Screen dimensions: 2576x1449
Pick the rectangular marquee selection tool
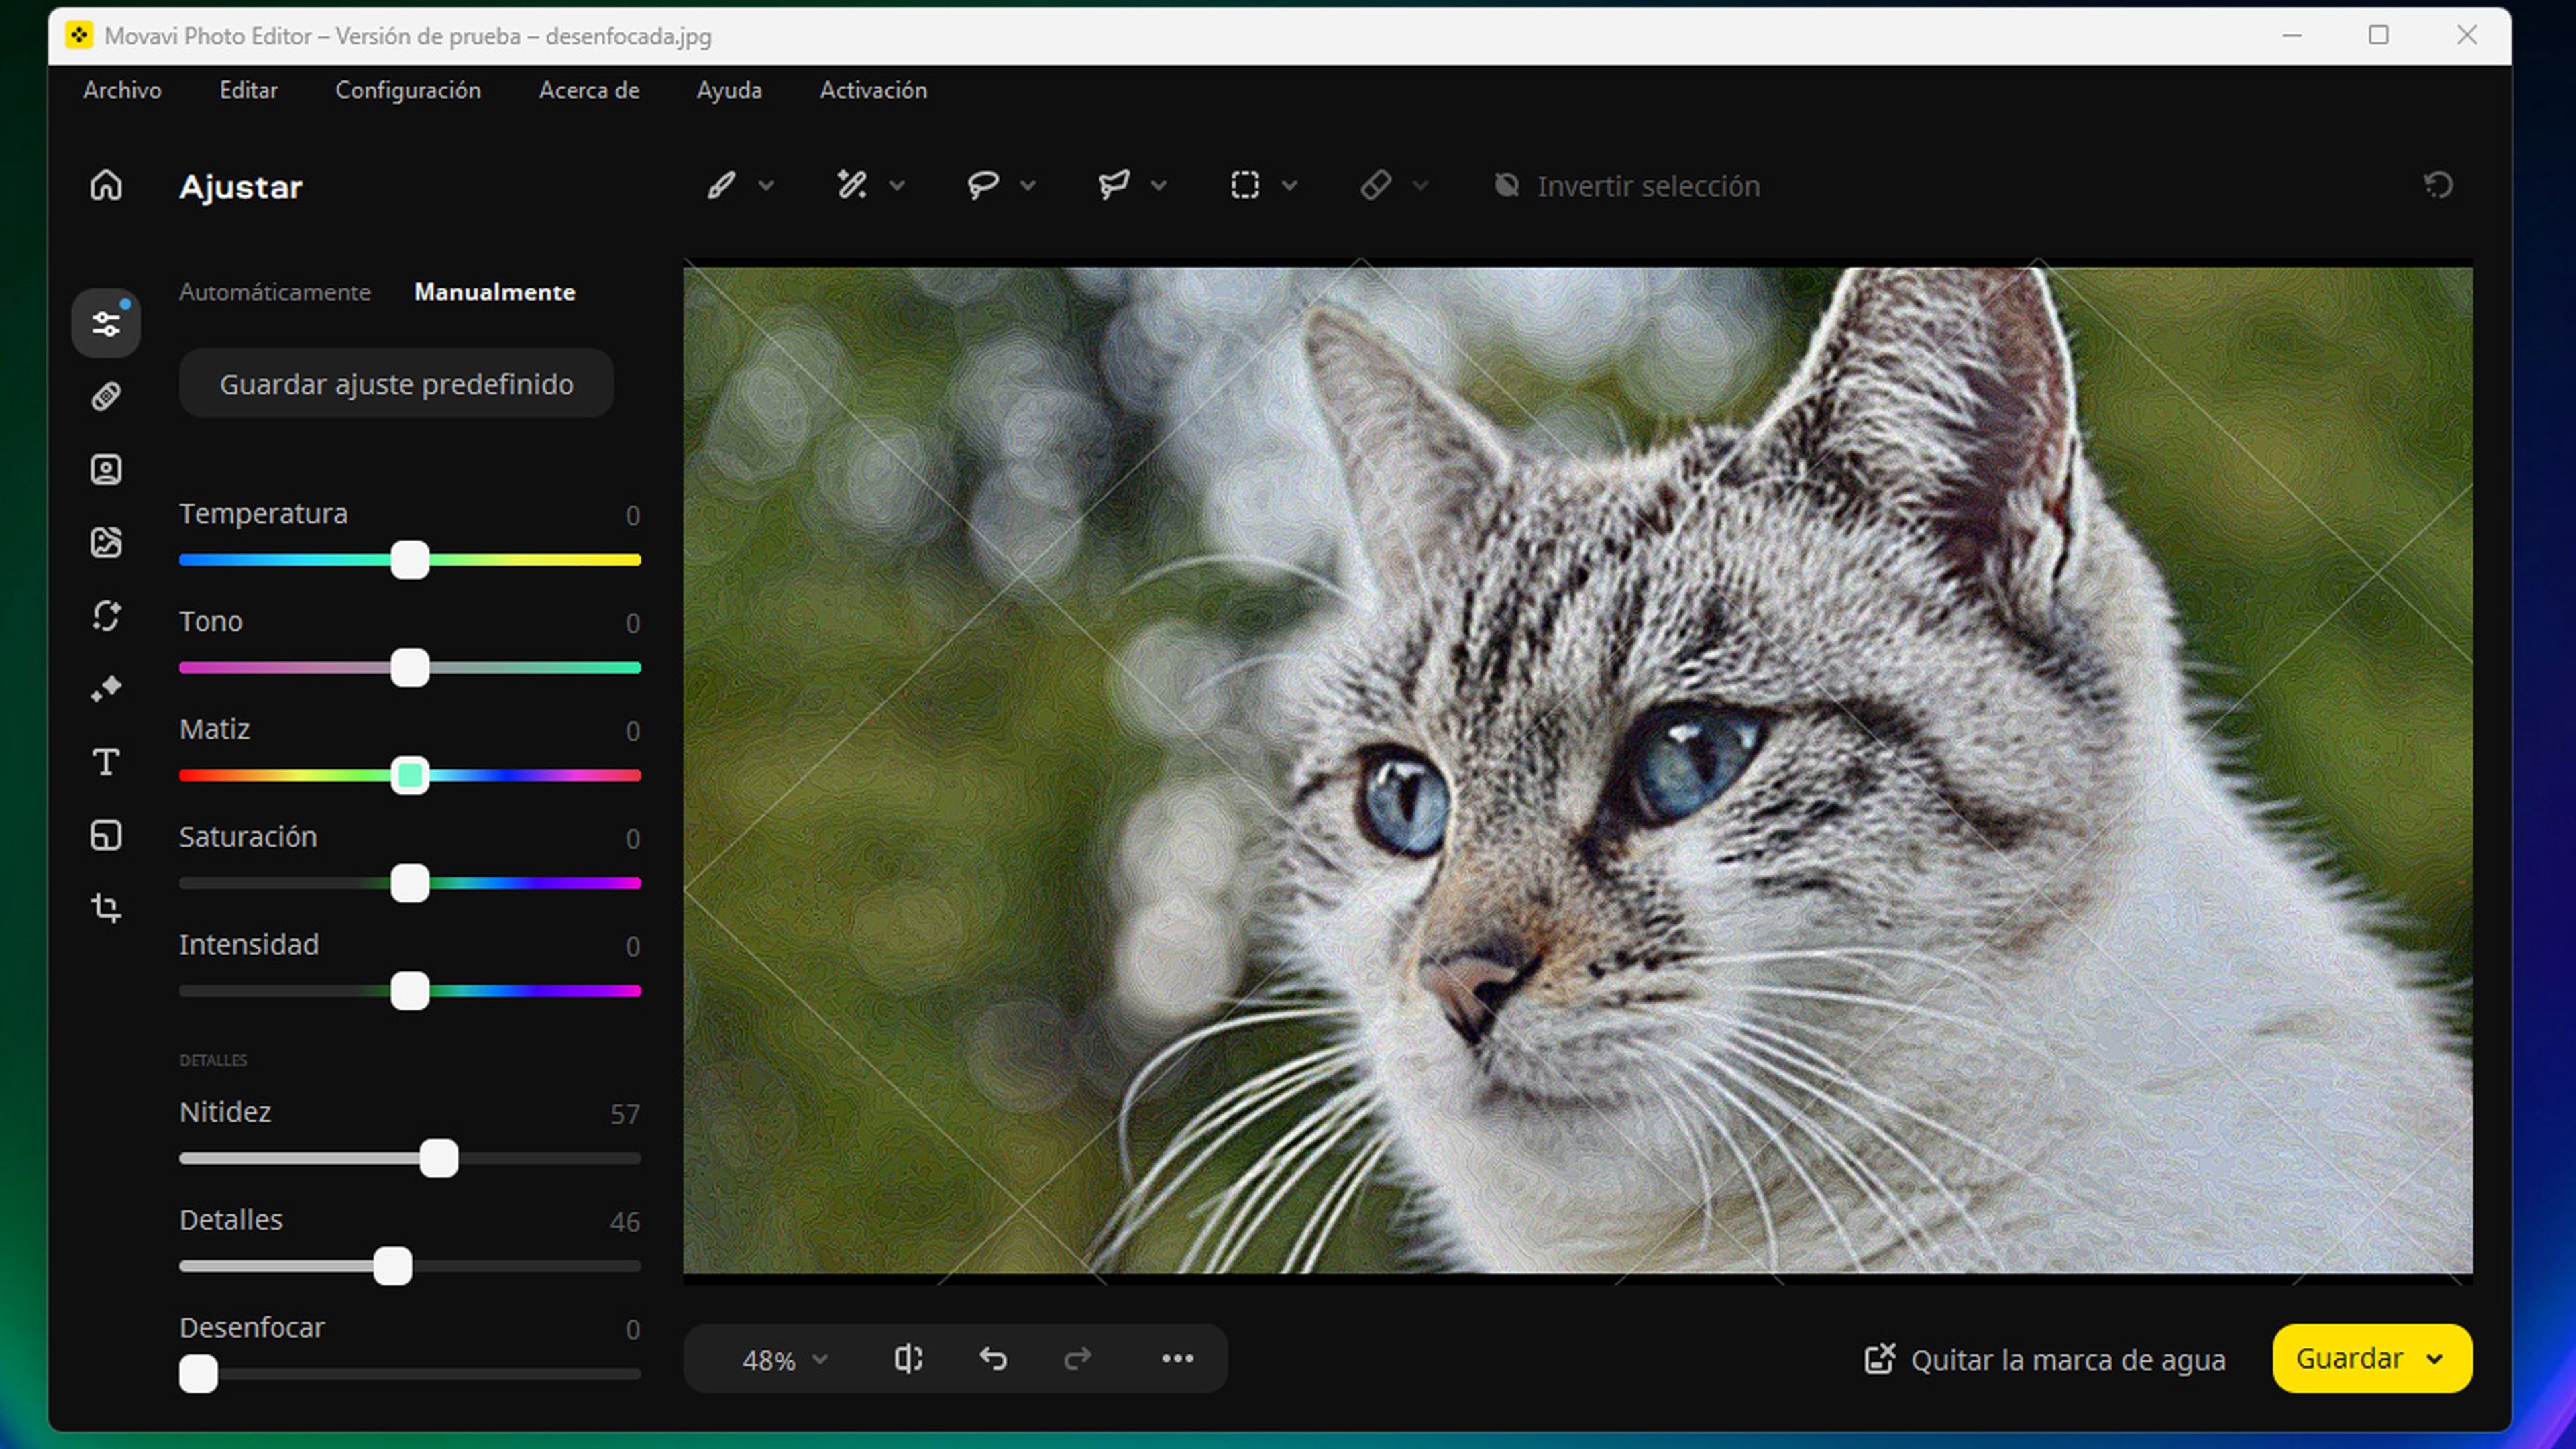[x=1245, y=185]
